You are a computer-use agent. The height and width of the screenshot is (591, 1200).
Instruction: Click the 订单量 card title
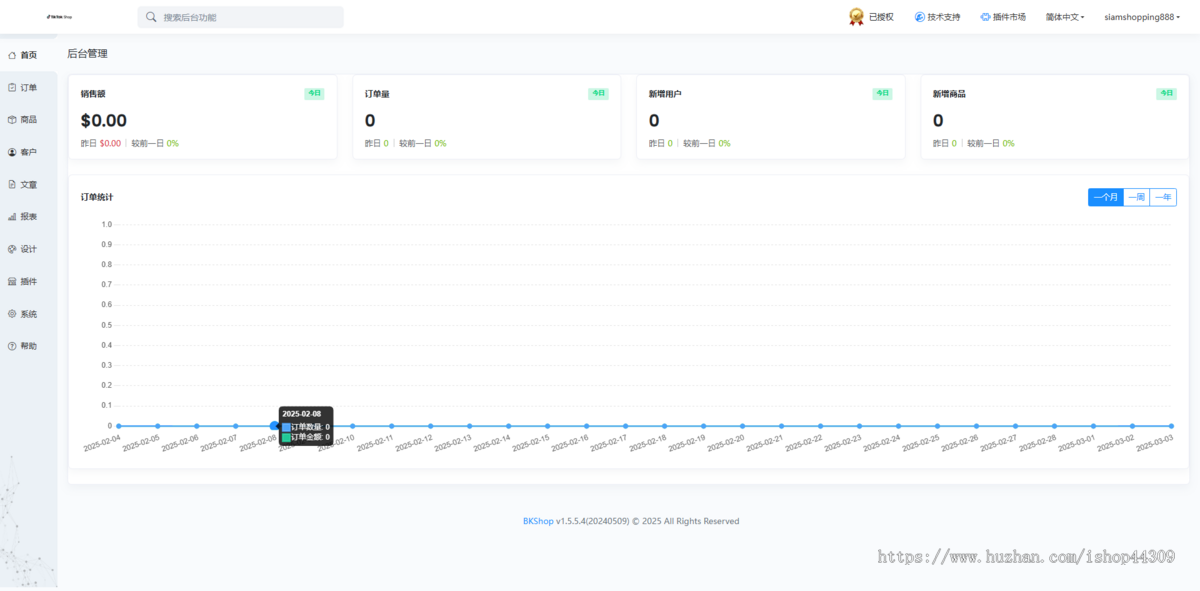pyautogui.click(x=377, y=94)
